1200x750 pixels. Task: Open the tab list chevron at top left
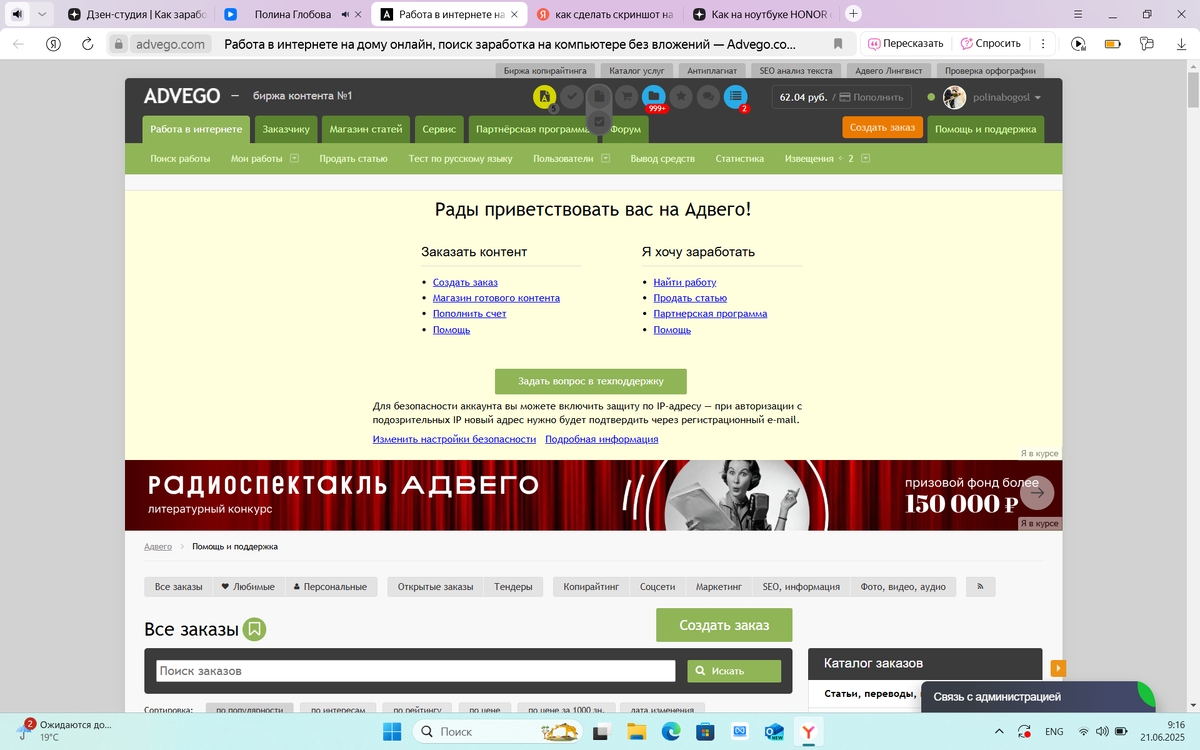coord(42,15)
